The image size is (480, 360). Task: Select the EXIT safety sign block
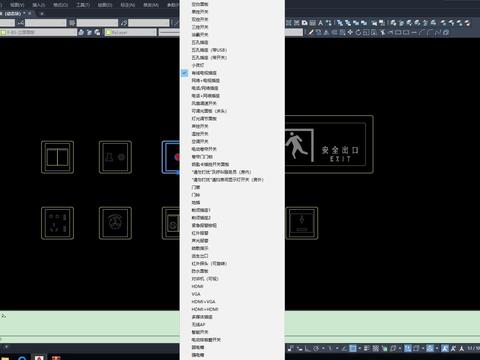pyautogui.click(x=329, y=144)
